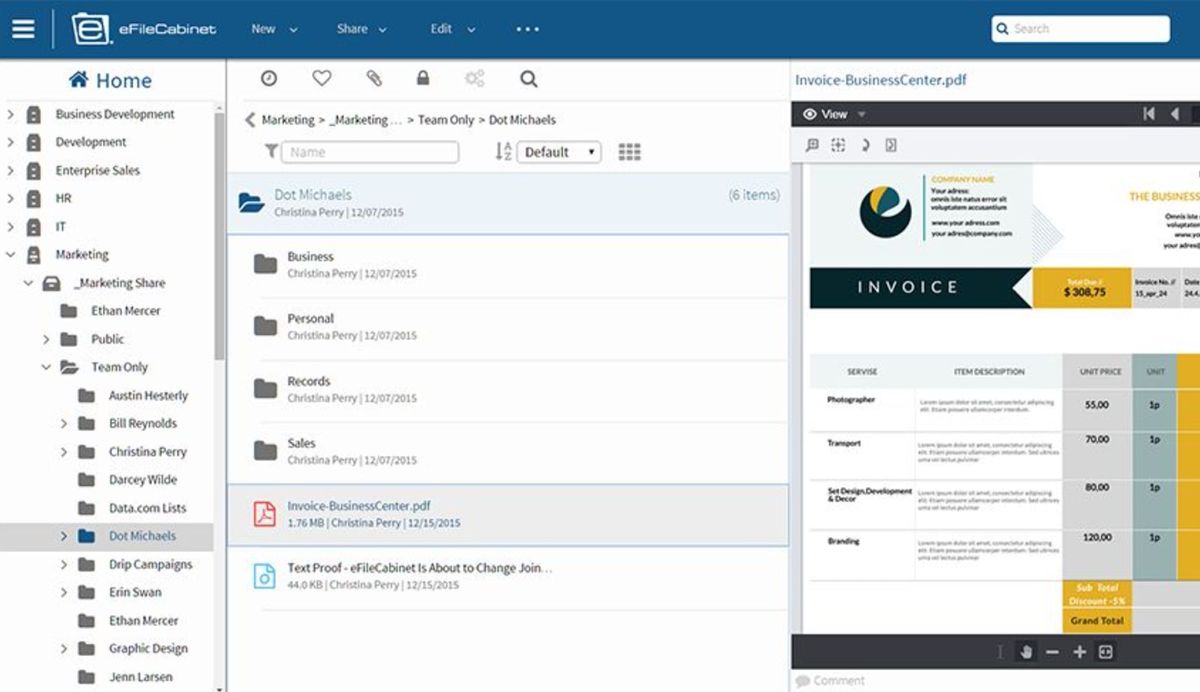Select the search magnifier icon above the file list
Screen dimensions: 1200x692
tap(529, 78)
